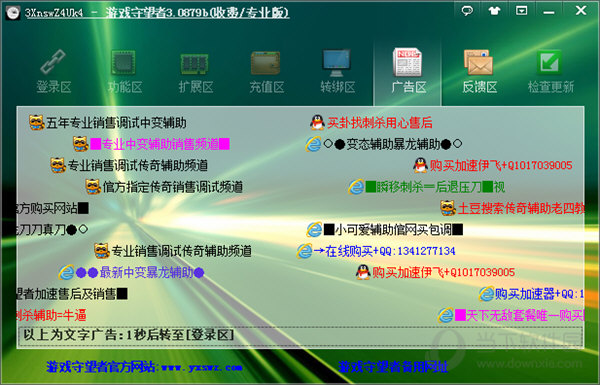Switch to the 功能区 tab label

tap(125, 87)
